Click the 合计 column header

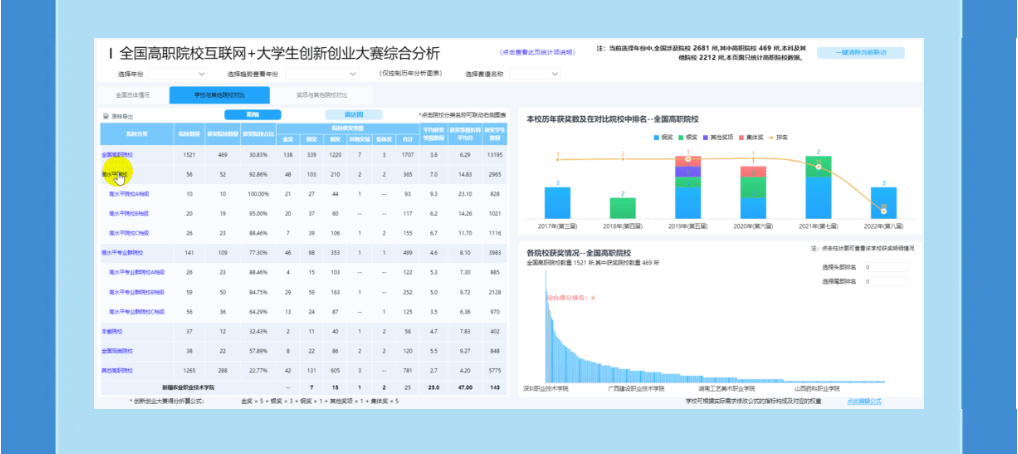coord(406,139)
